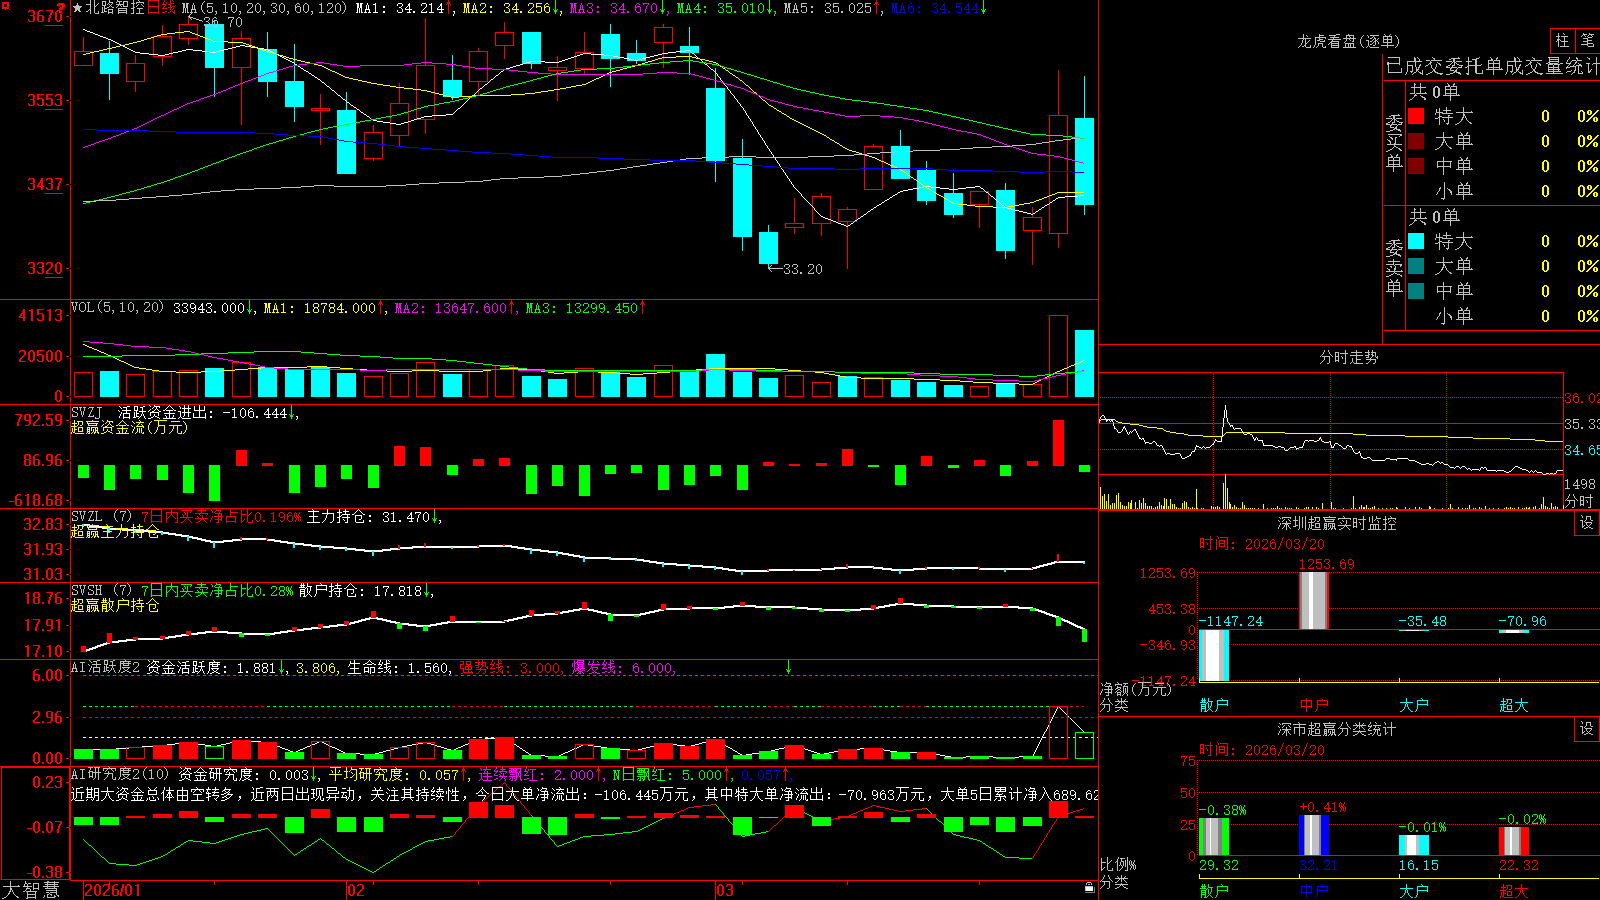Click the red question mark help icon
This screenshot has height=900, width=1600.
tap(63, 7)
